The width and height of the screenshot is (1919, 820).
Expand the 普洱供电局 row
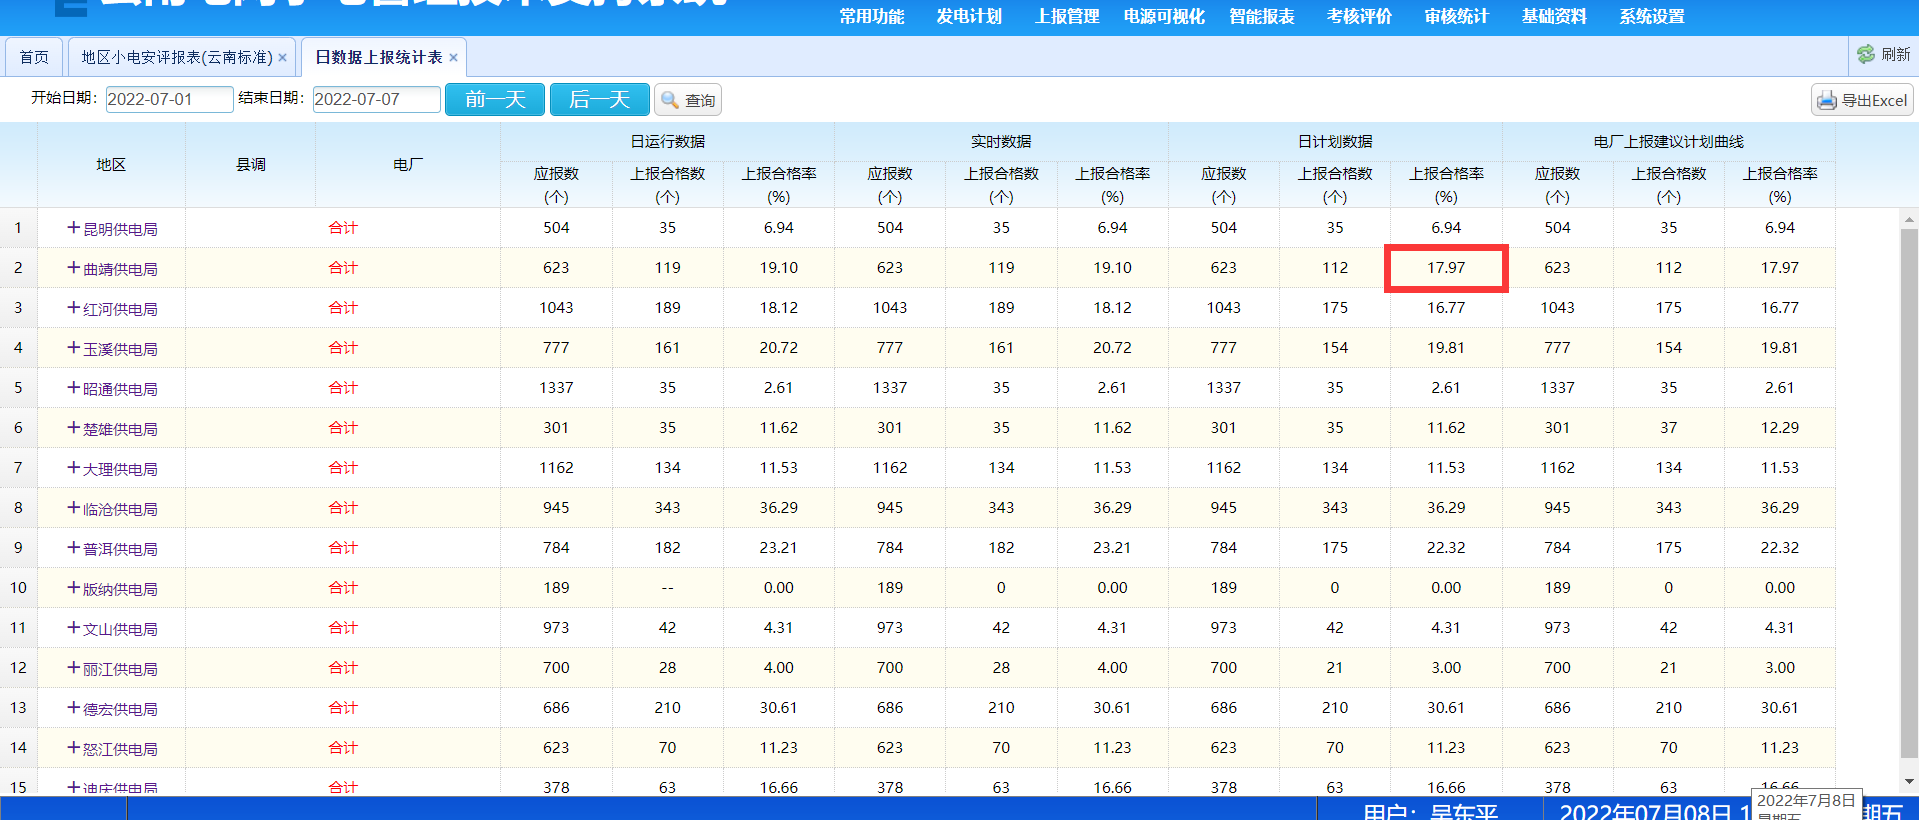[74, 548]
